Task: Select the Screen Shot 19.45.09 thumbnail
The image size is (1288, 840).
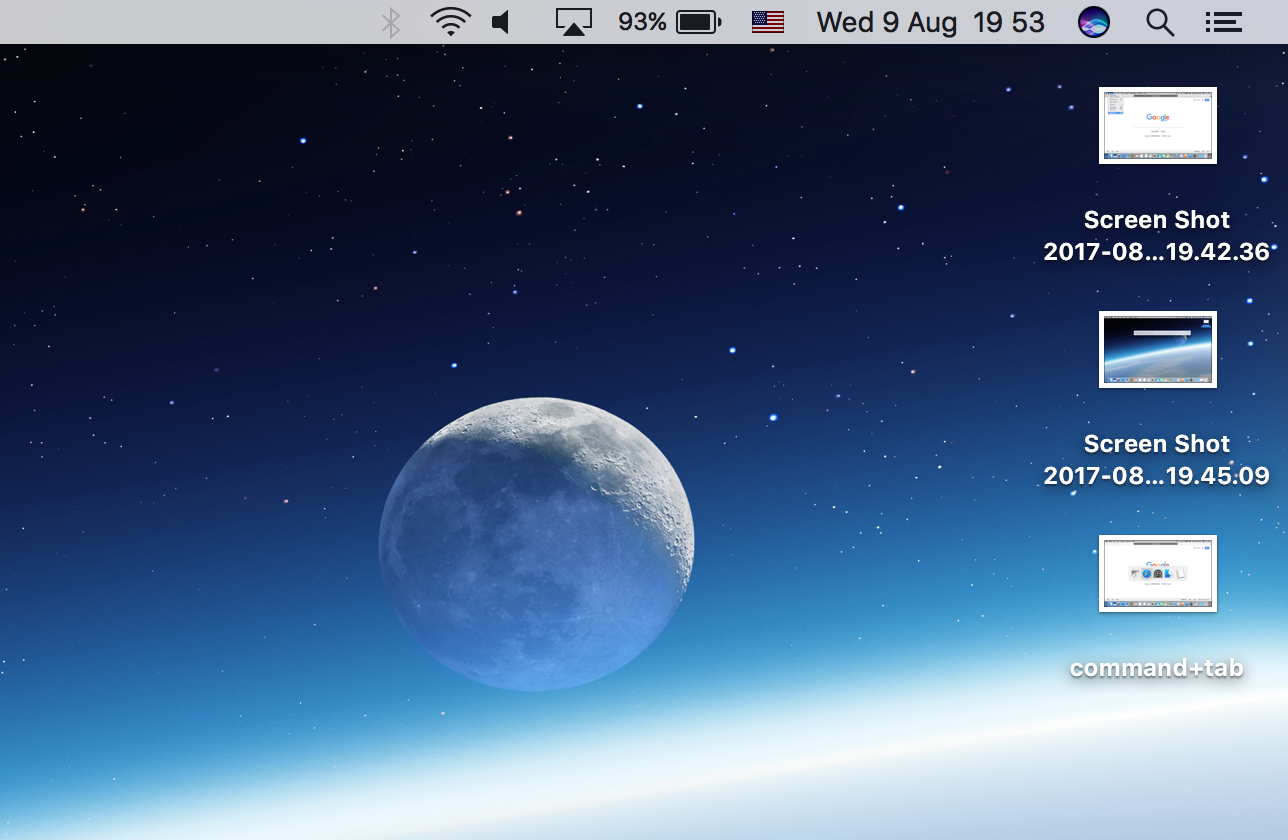Action: click(x=1158, y=349)
